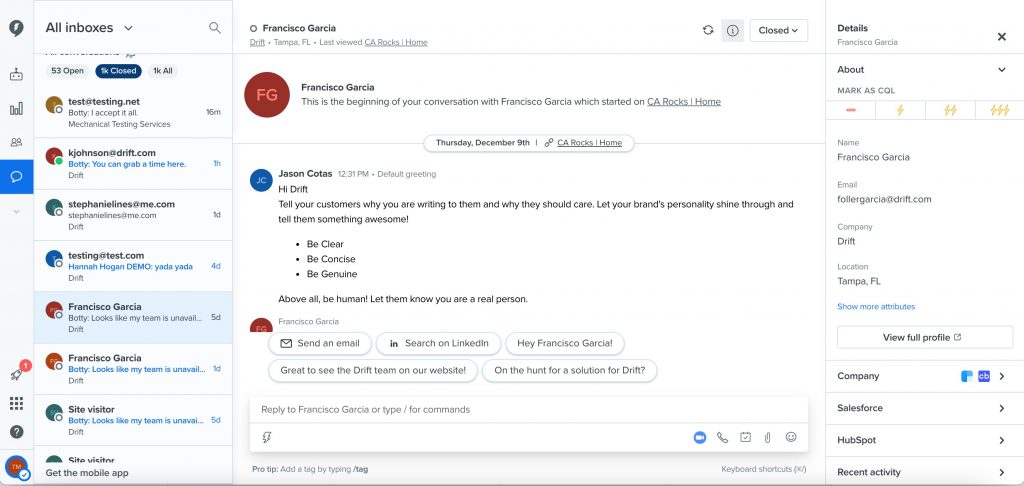Search conversations with the magnifier icon

(215, 28)
